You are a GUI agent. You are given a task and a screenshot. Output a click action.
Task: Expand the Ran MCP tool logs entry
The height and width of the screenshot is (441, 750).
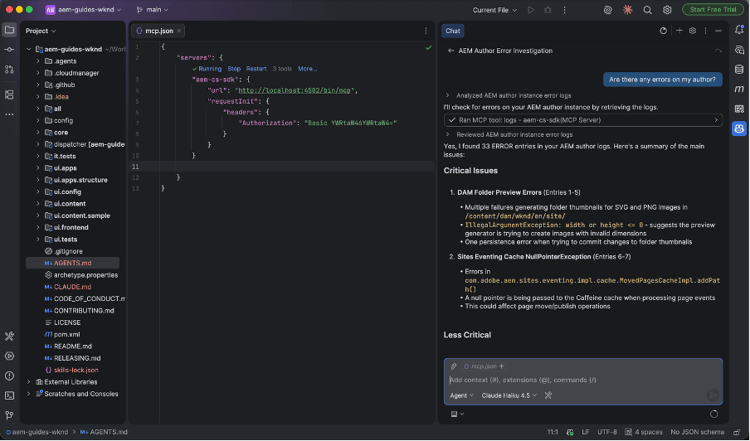[583, 120]
